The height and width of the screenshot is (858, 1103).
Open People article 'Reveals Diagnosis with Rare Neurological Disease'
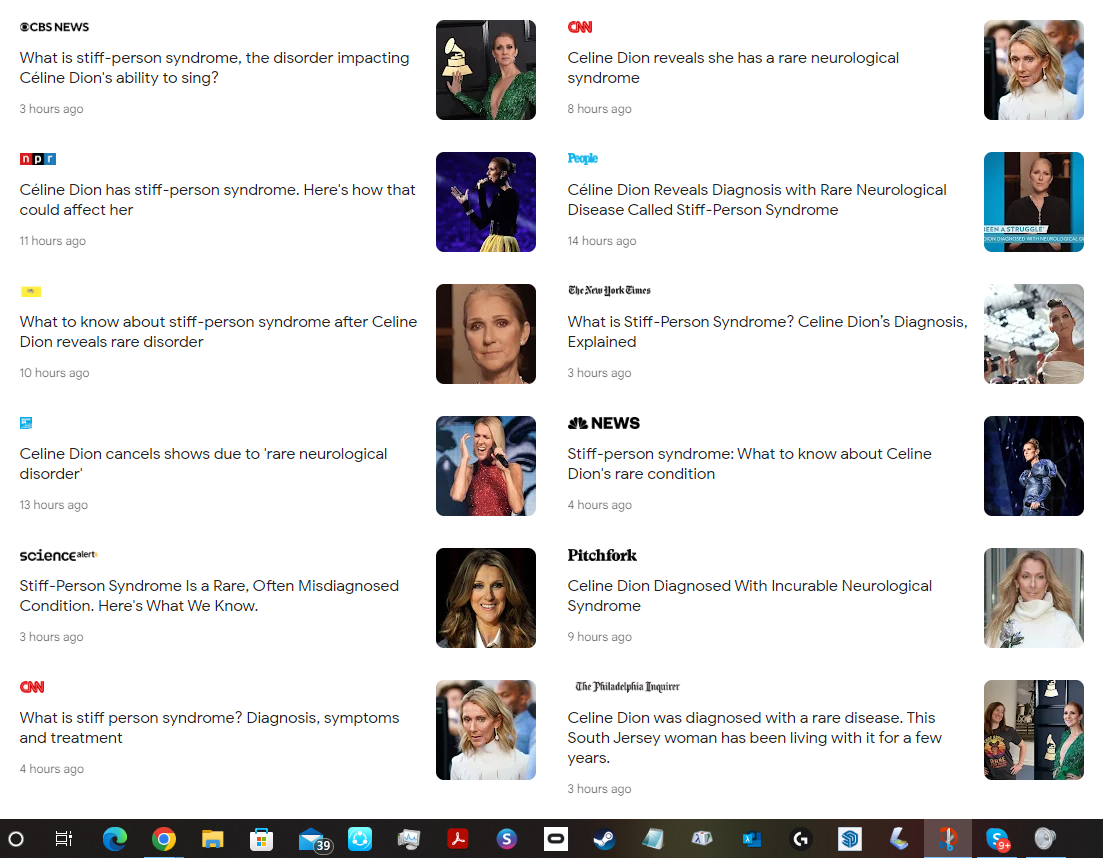click(757, 200)
